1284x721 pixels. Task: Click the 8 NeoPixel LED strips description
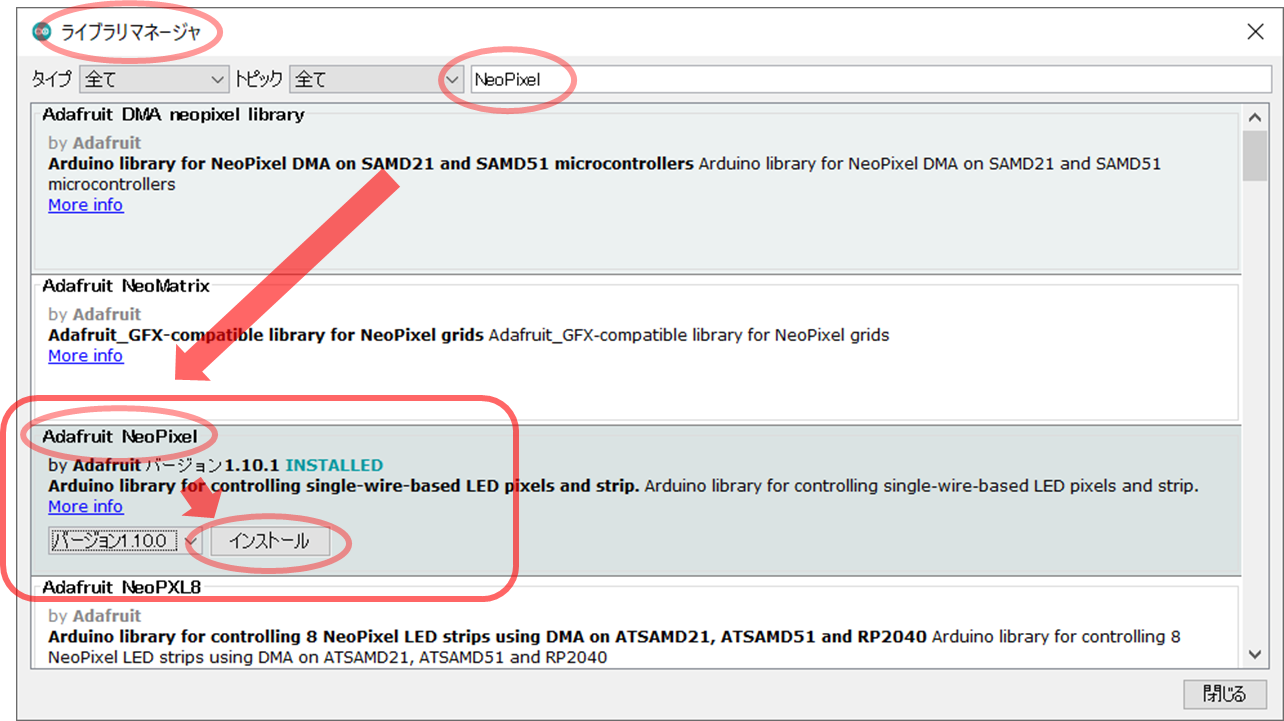[614, 647]
